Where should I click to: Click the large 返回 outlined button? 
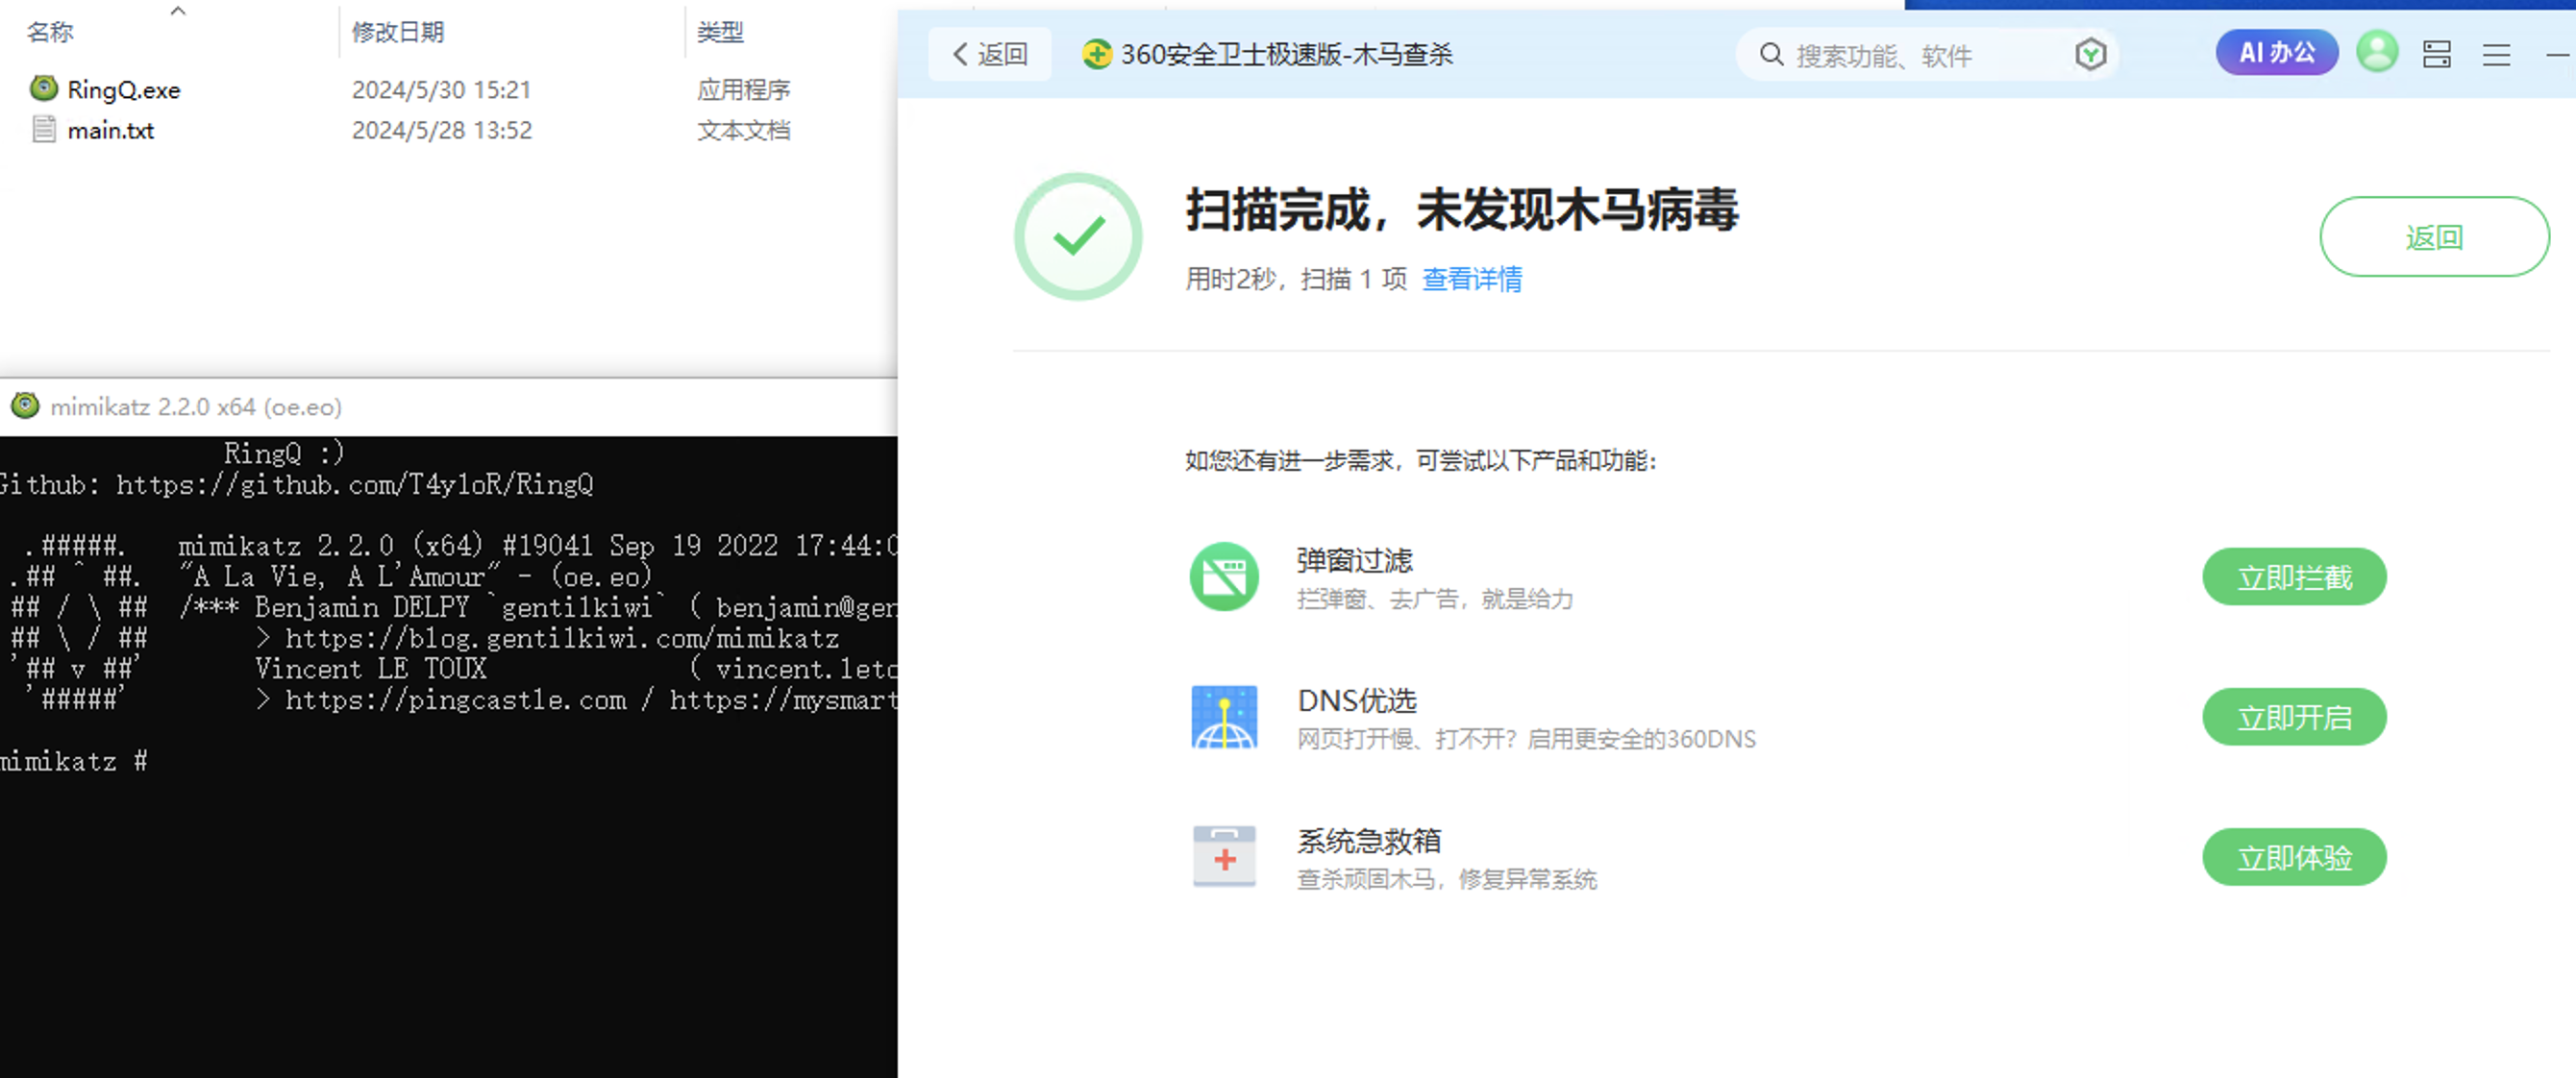pos(2433,237)
